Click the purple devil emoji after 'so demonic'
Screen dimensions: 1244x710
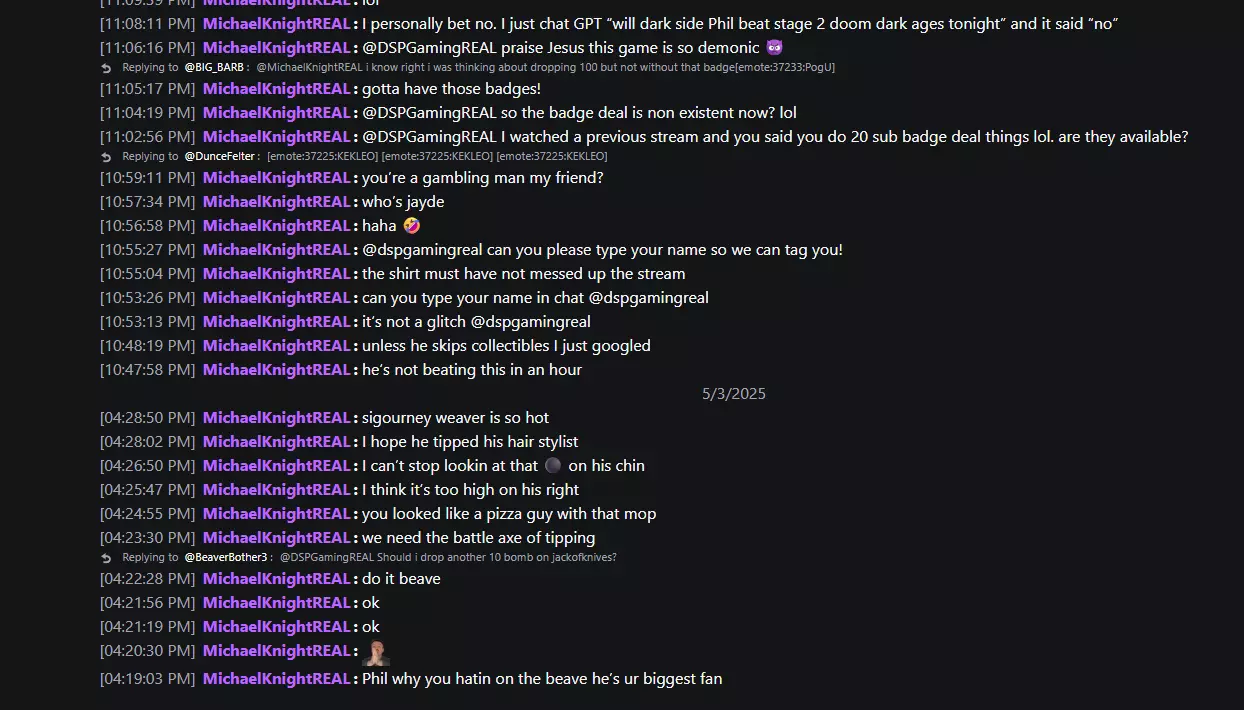[x=774, y=48]
